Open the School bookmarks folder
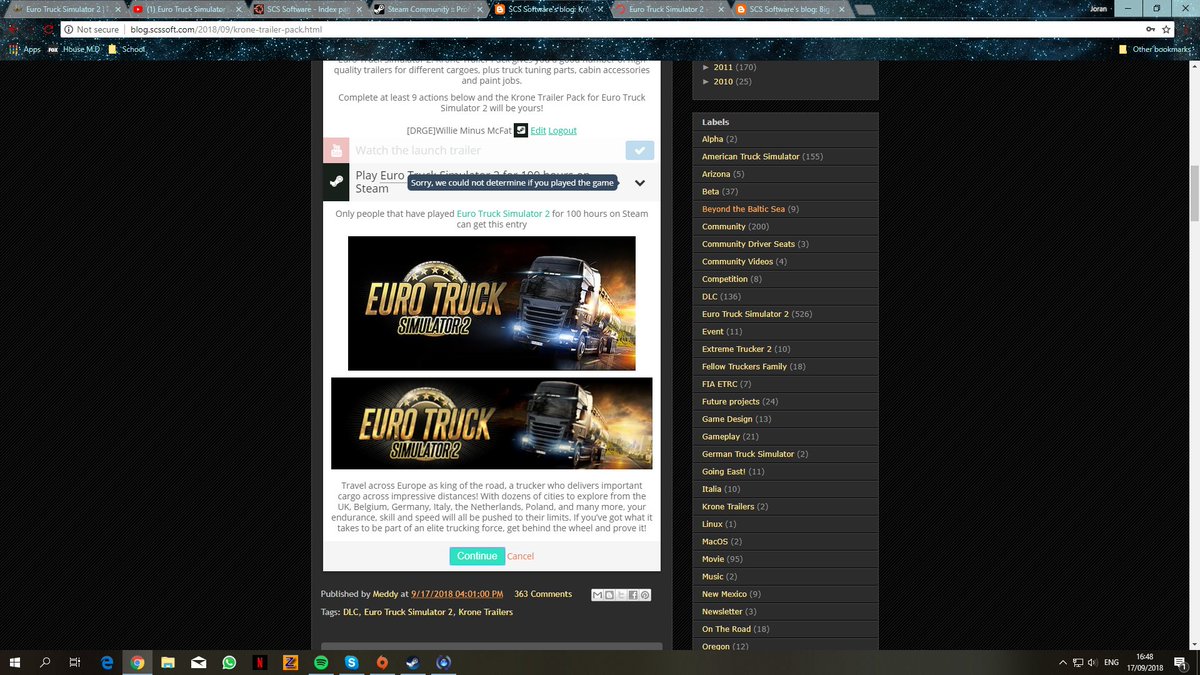Screen dimensions: 1200x675 [x=127, y=49]
